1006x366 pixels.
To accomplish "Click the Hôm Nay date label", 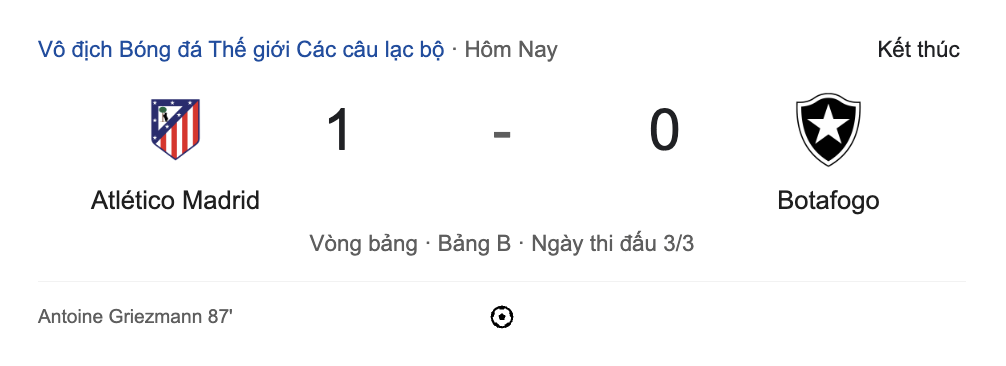I will pyautogui.click(x=511, y=49).
